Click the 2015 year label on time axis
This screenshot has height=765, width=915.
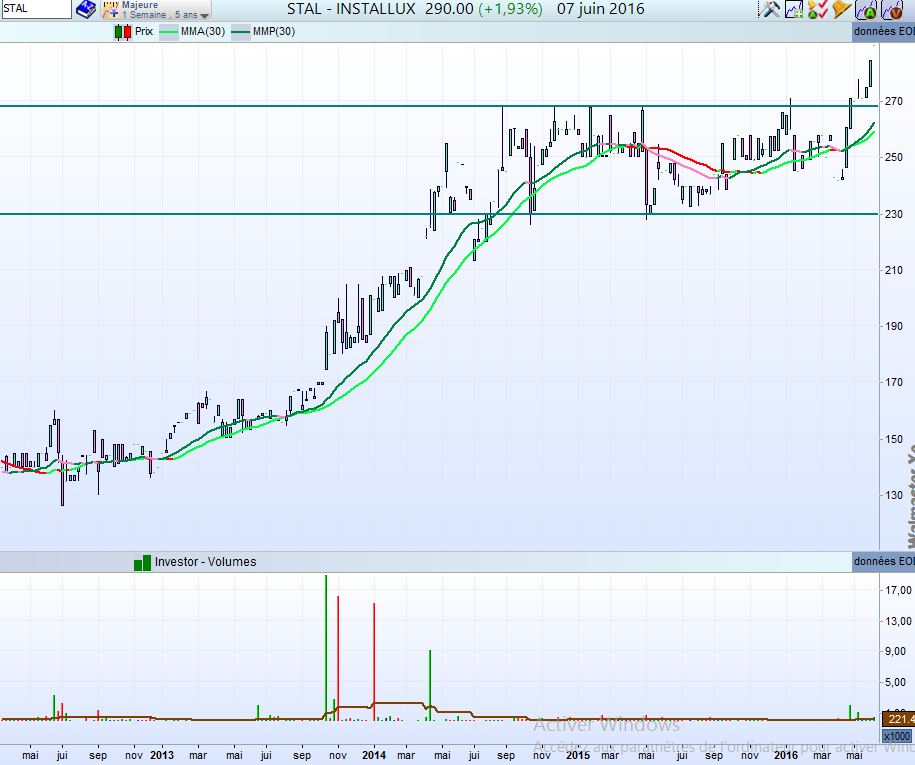(x=578, y=755)
